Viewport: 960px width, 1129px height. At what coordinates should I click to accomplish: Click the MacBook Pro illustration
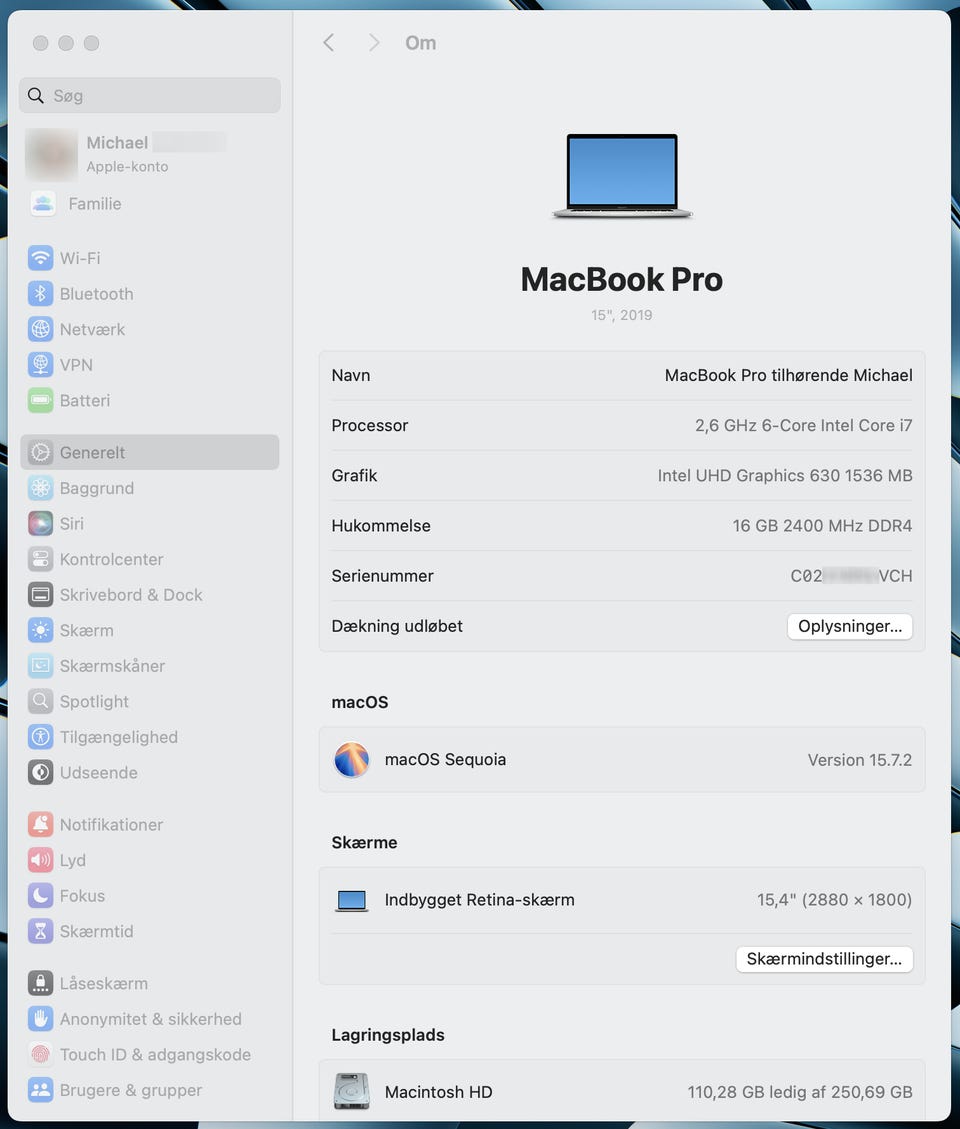(622, 176)
